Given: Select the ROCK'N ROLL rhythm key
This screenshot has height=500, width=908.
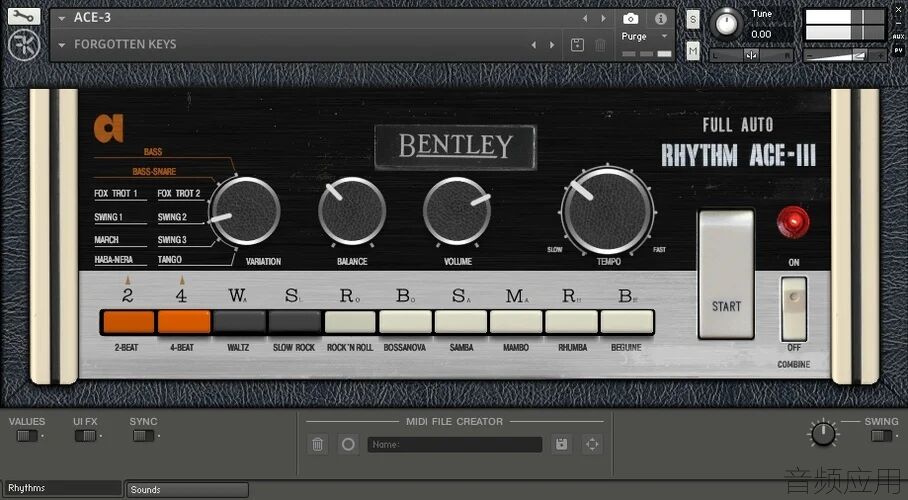Looking at the screenshot, I should point(350,322).
